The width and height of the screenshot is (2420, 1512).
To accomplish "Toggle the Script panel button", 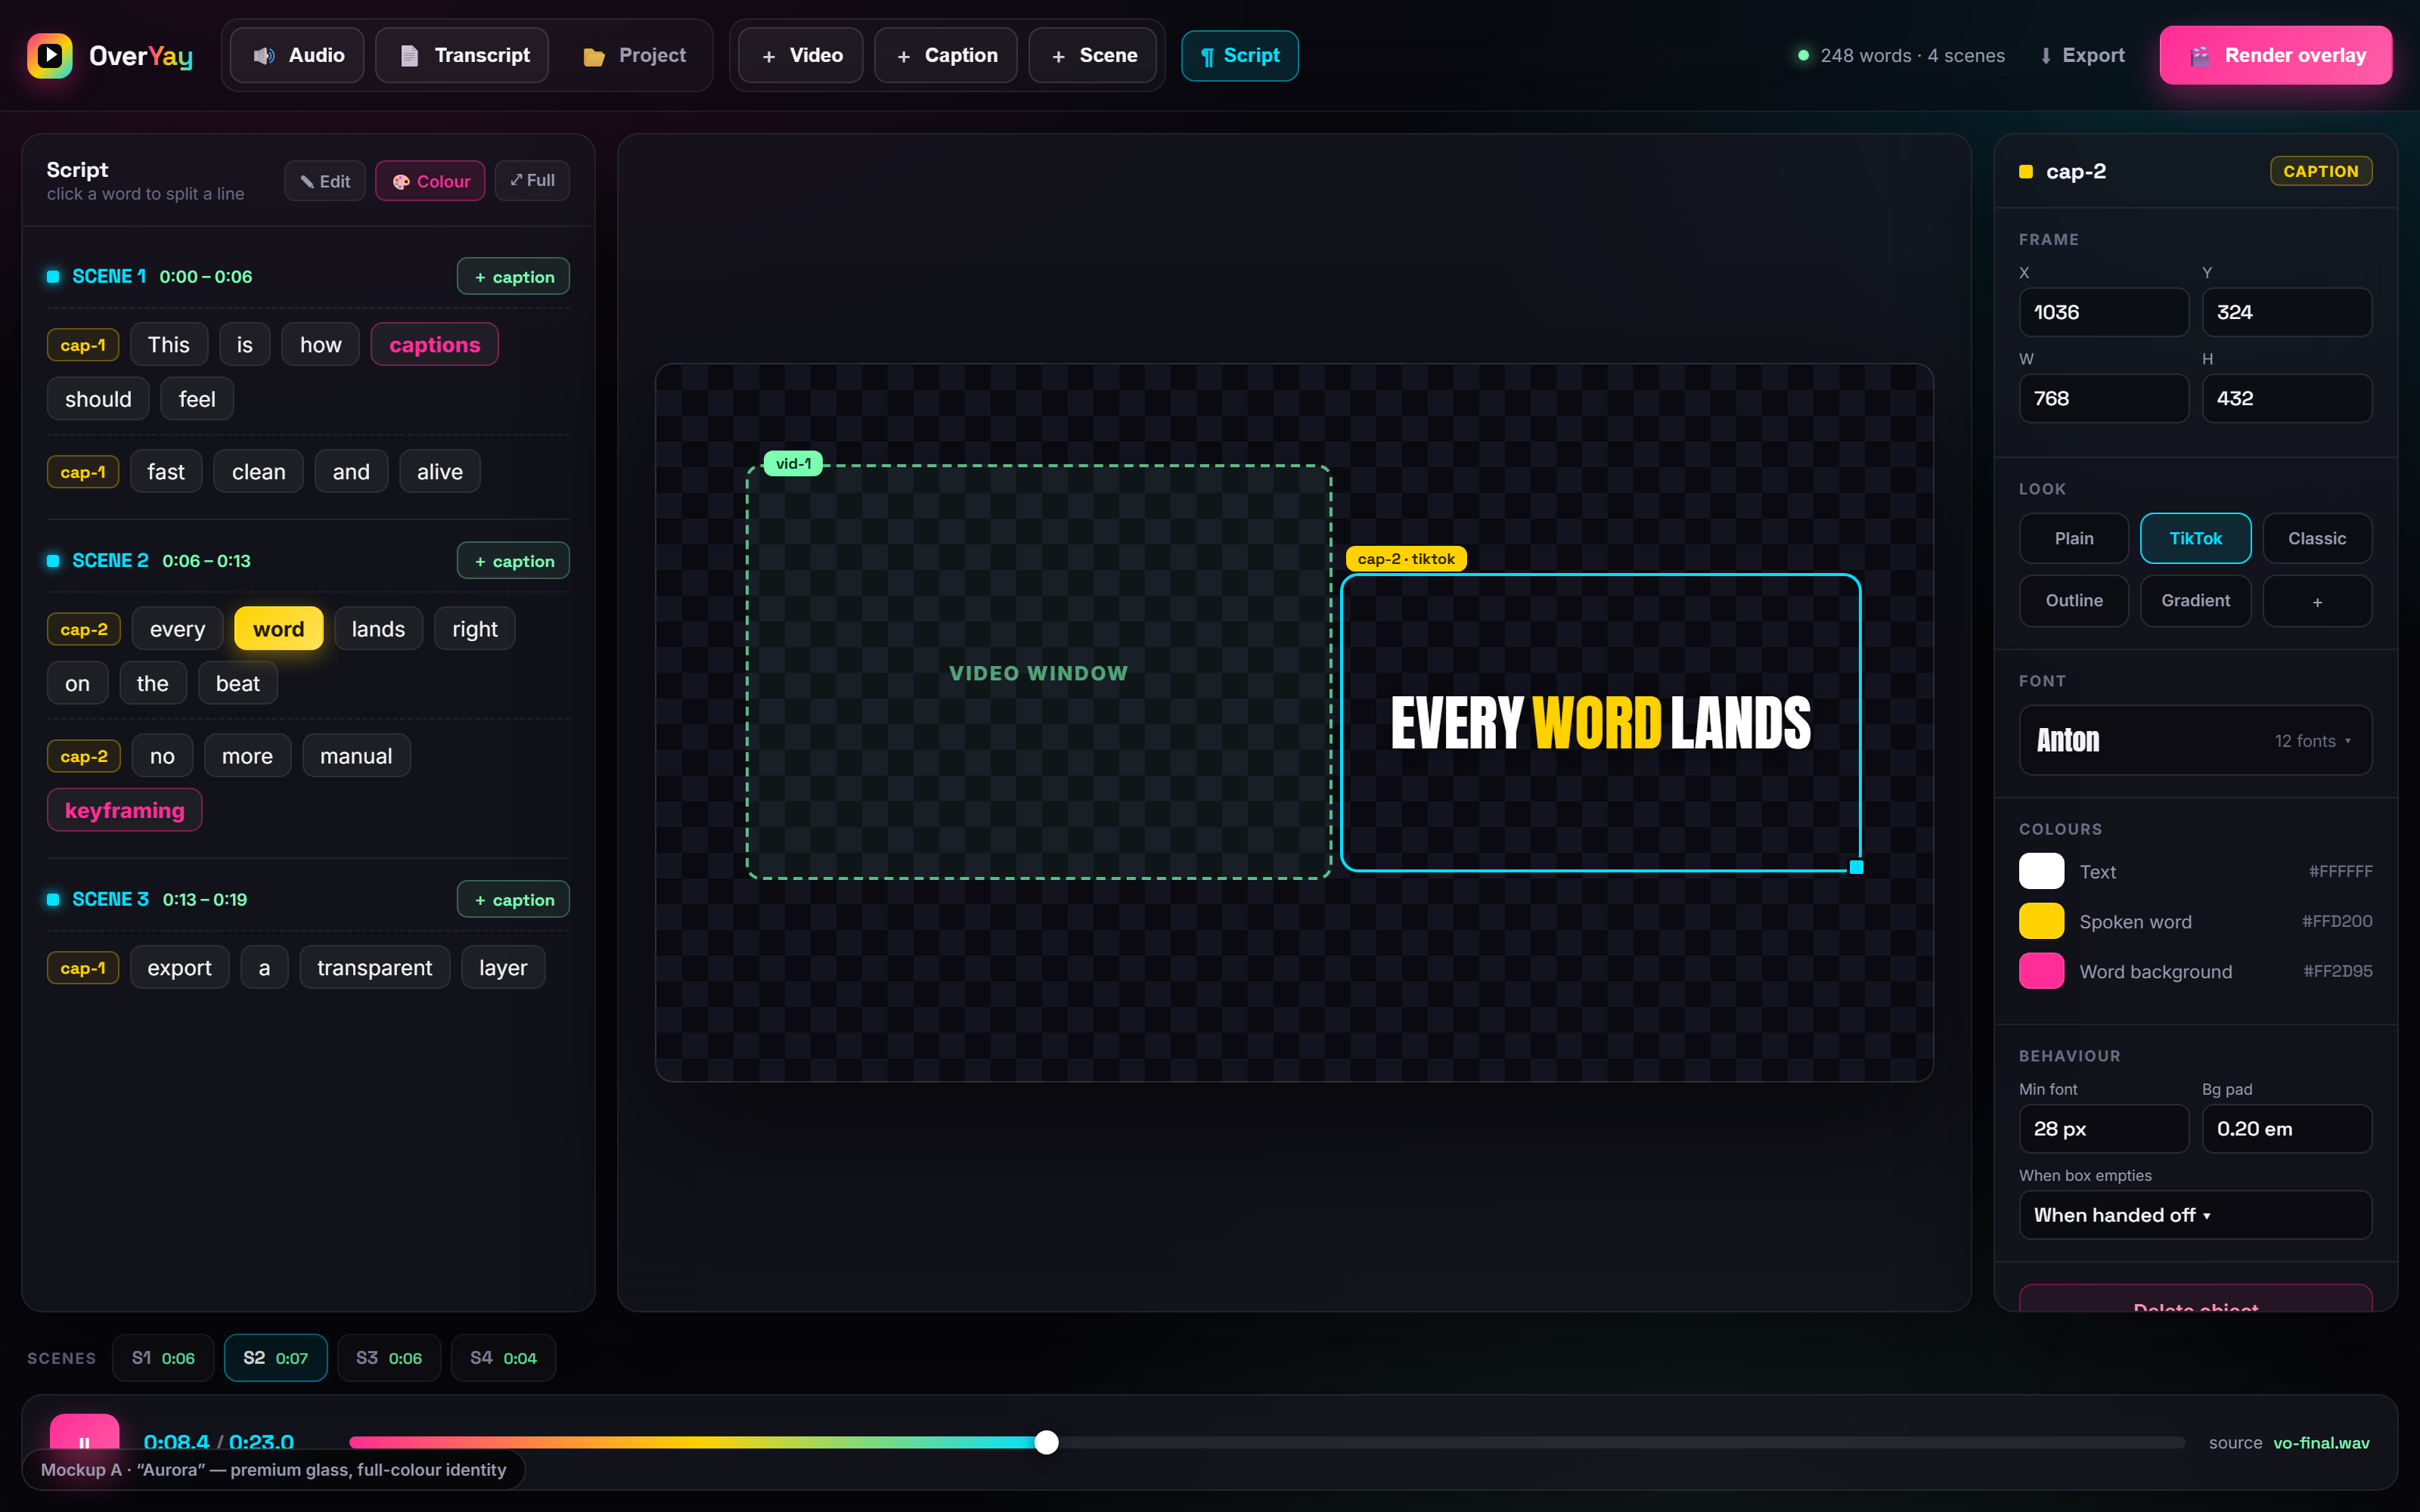I will click(x=1240, y=55).
